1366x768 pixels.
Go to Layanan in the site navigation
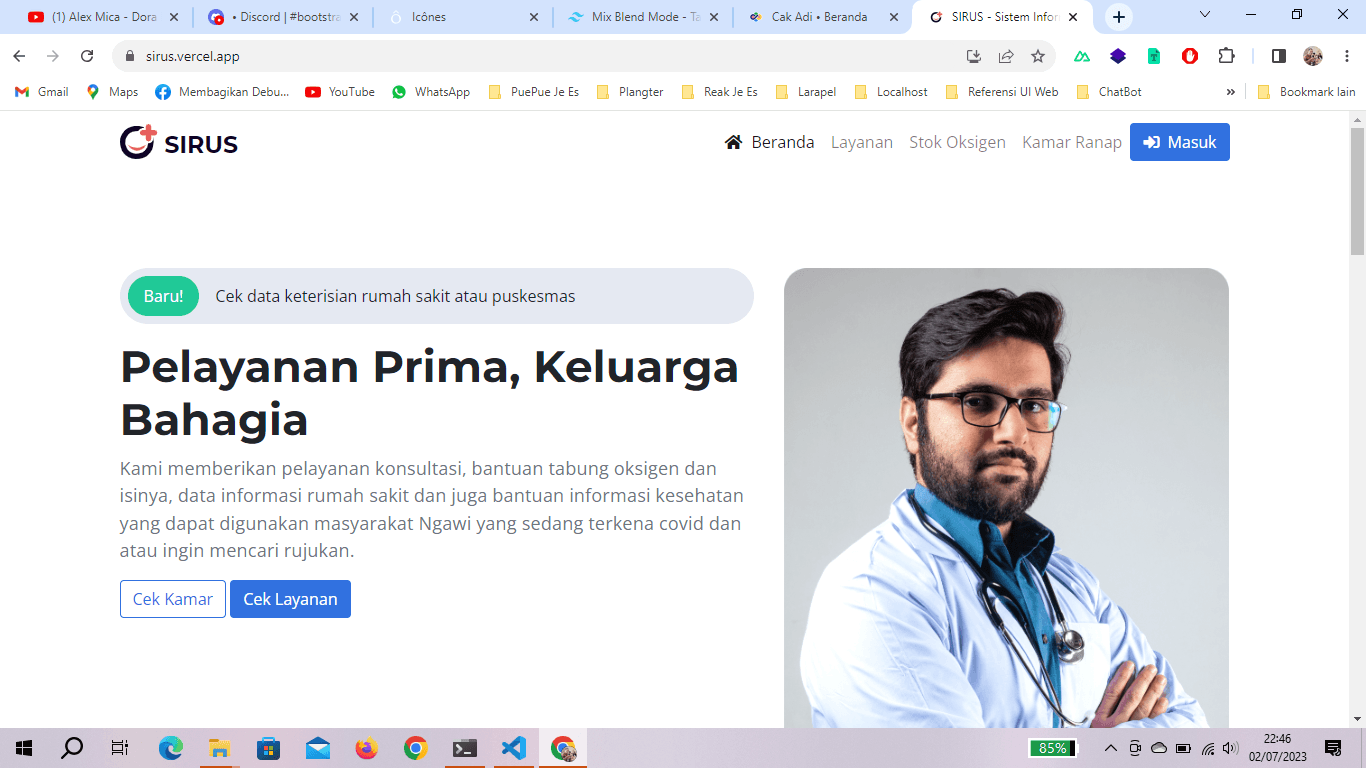[x=862, y=142]
